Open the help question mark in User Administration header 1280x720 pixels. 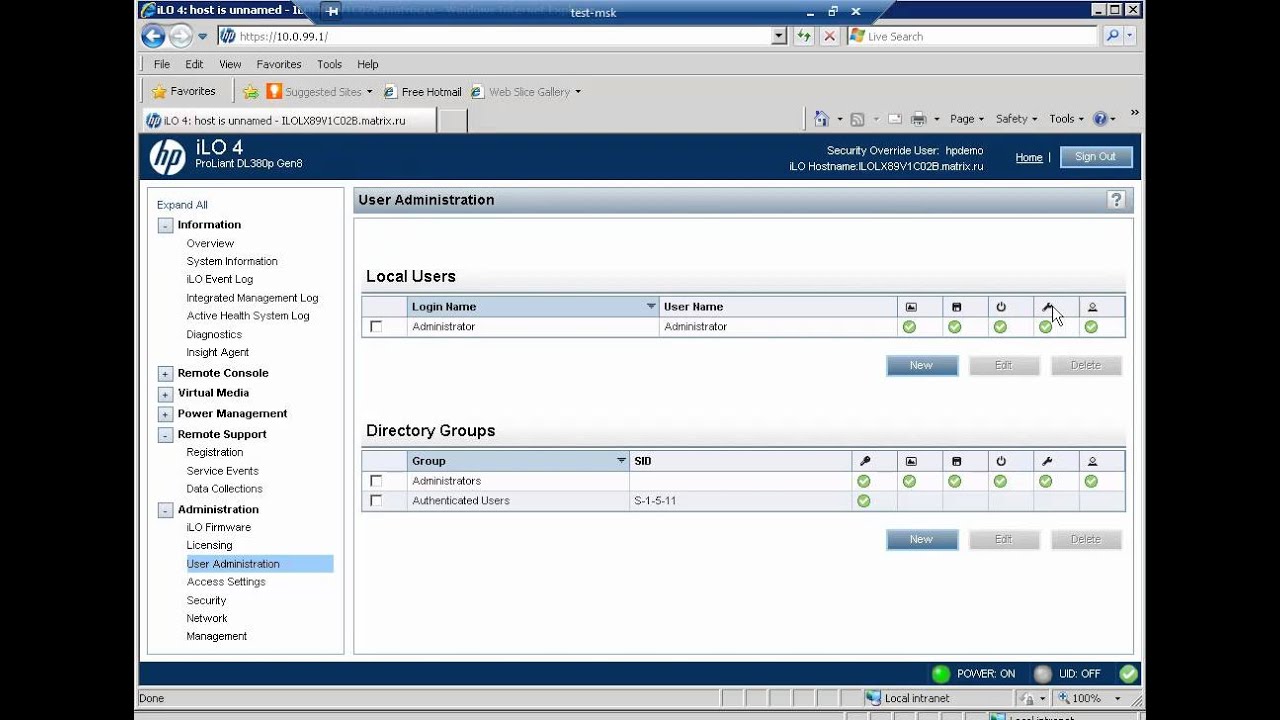pyautogui.click(x=1116, y=200)
